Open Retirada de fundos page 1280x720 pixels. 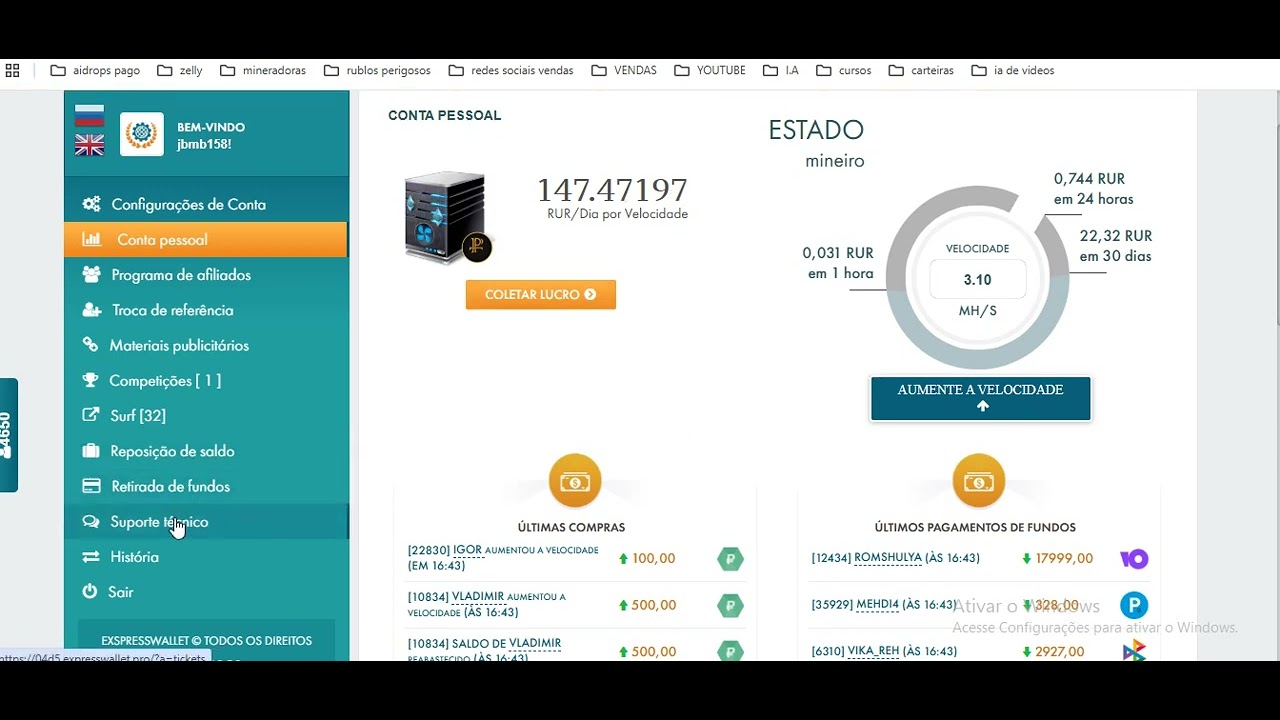click(206, 486)
